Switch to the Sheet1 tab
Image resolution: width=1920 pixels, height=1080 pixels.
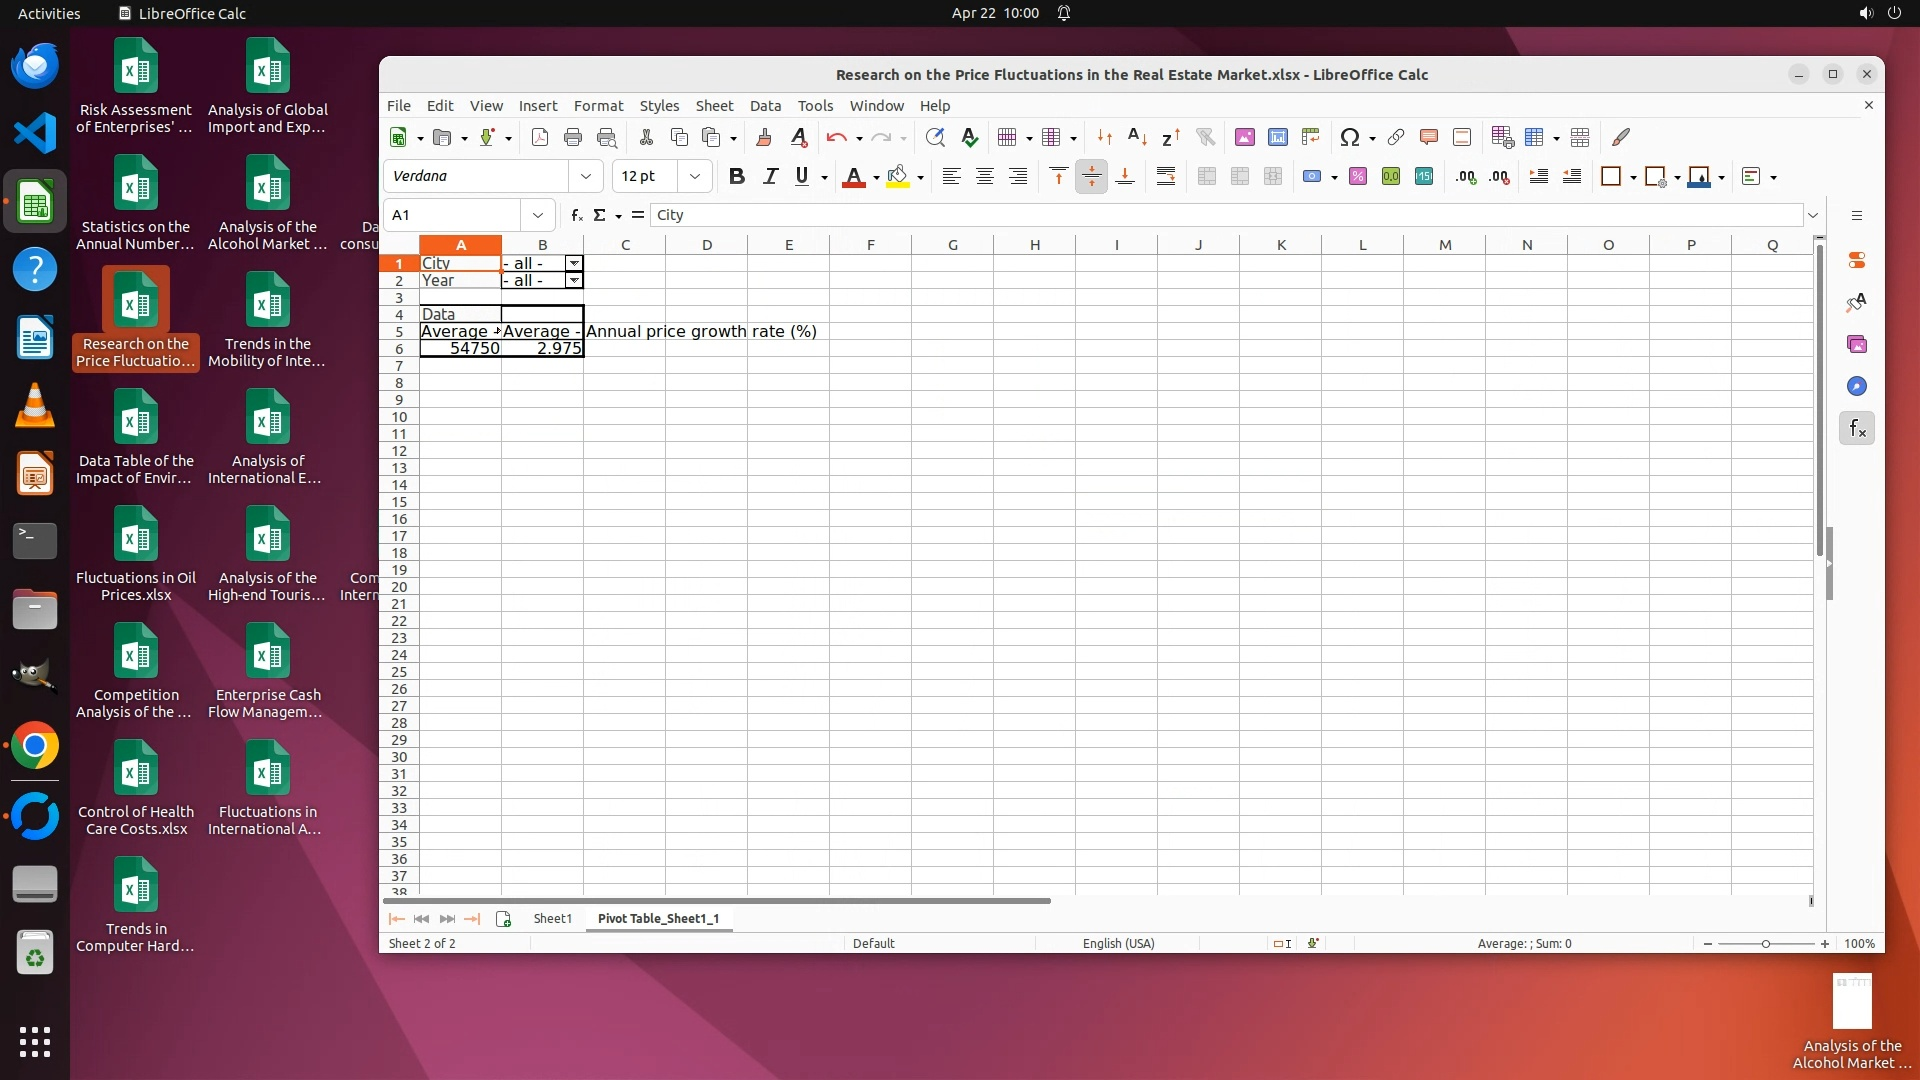click(x=552, y=918)
